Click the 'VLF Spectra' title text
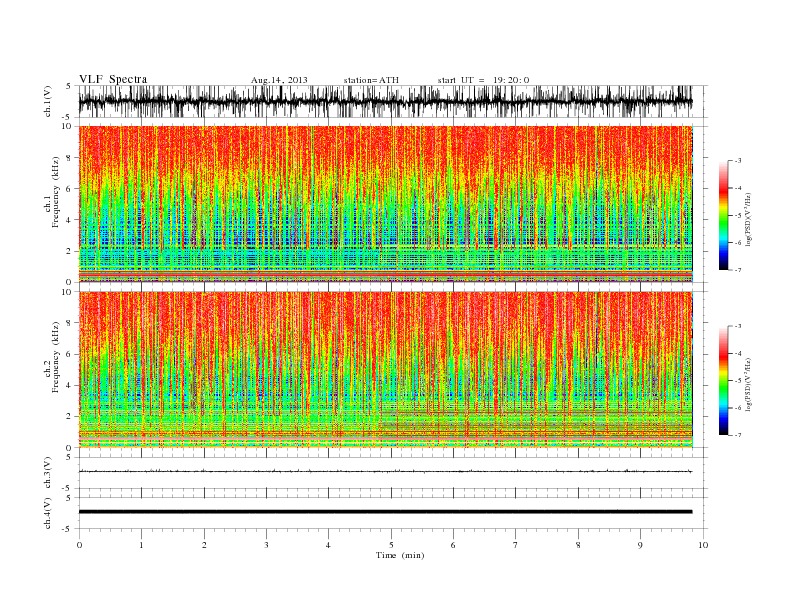 pyautogui.click(x=113, y=79)
